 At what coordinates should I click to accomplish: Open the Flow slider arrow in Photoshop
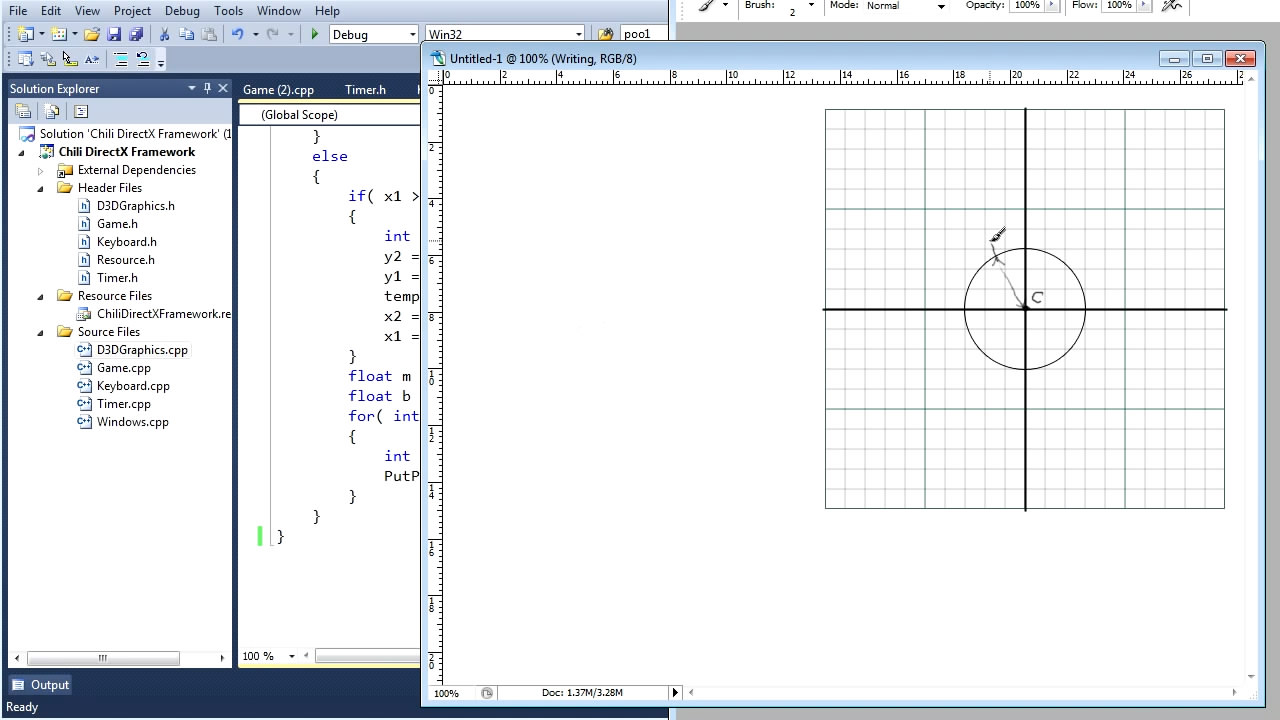coord(1142,5)
